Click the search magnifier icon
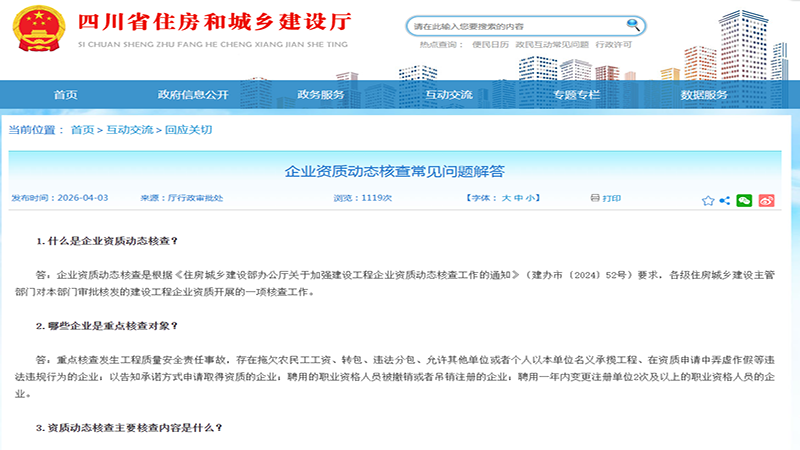Viewport: 800px width, 450px height. click(x=632, y=25)
